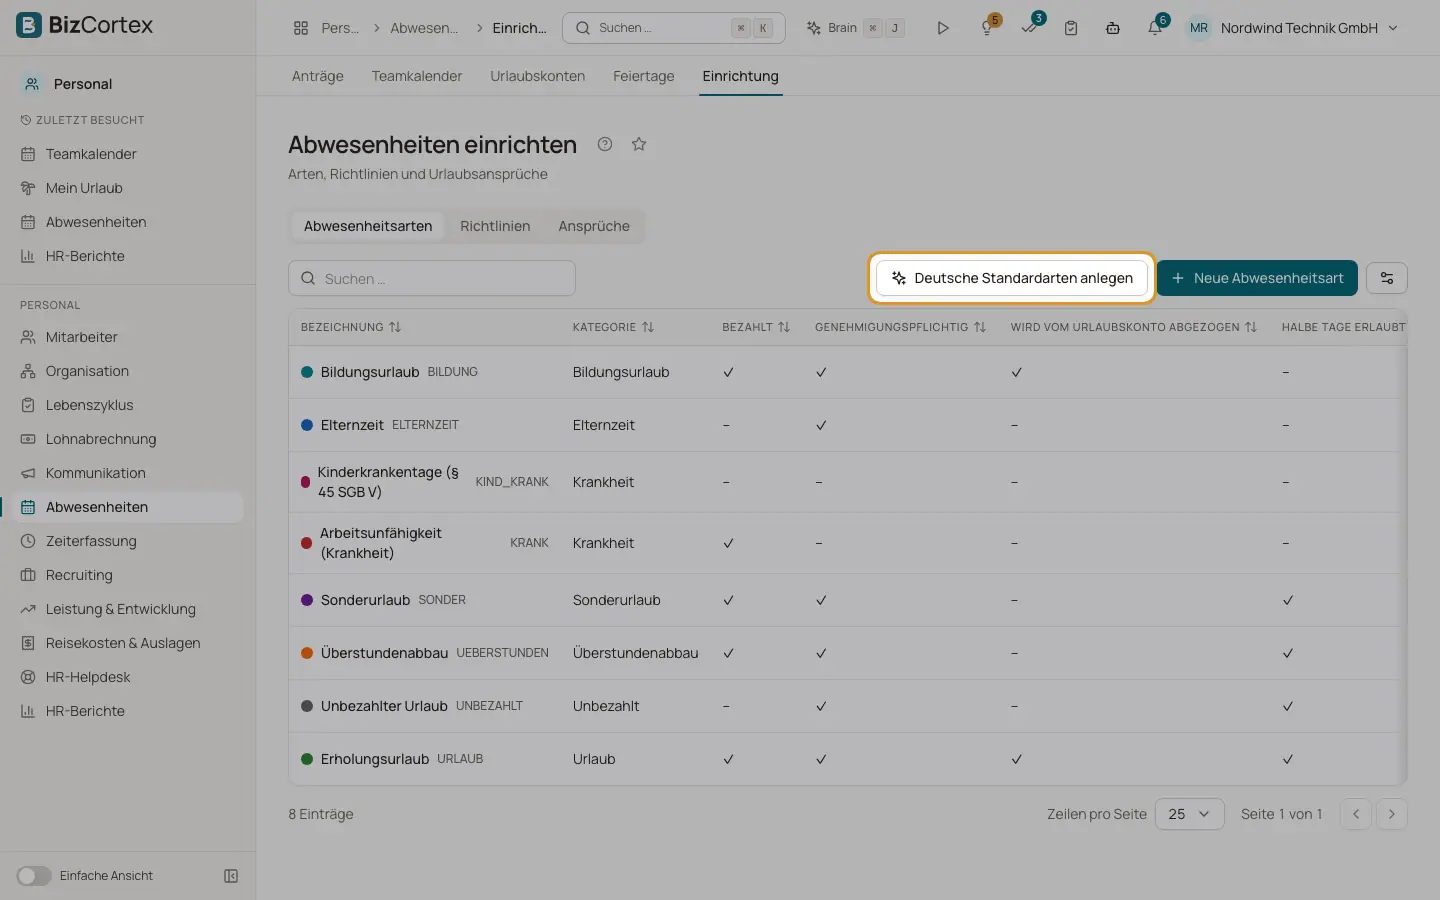Open the clipboard icon in top bar

[1071, 28]
